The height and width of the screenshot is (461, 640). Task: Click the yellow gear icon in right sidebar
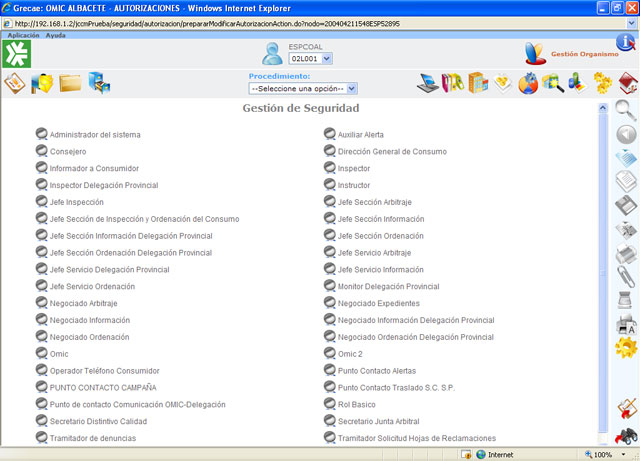pos(625,347)
